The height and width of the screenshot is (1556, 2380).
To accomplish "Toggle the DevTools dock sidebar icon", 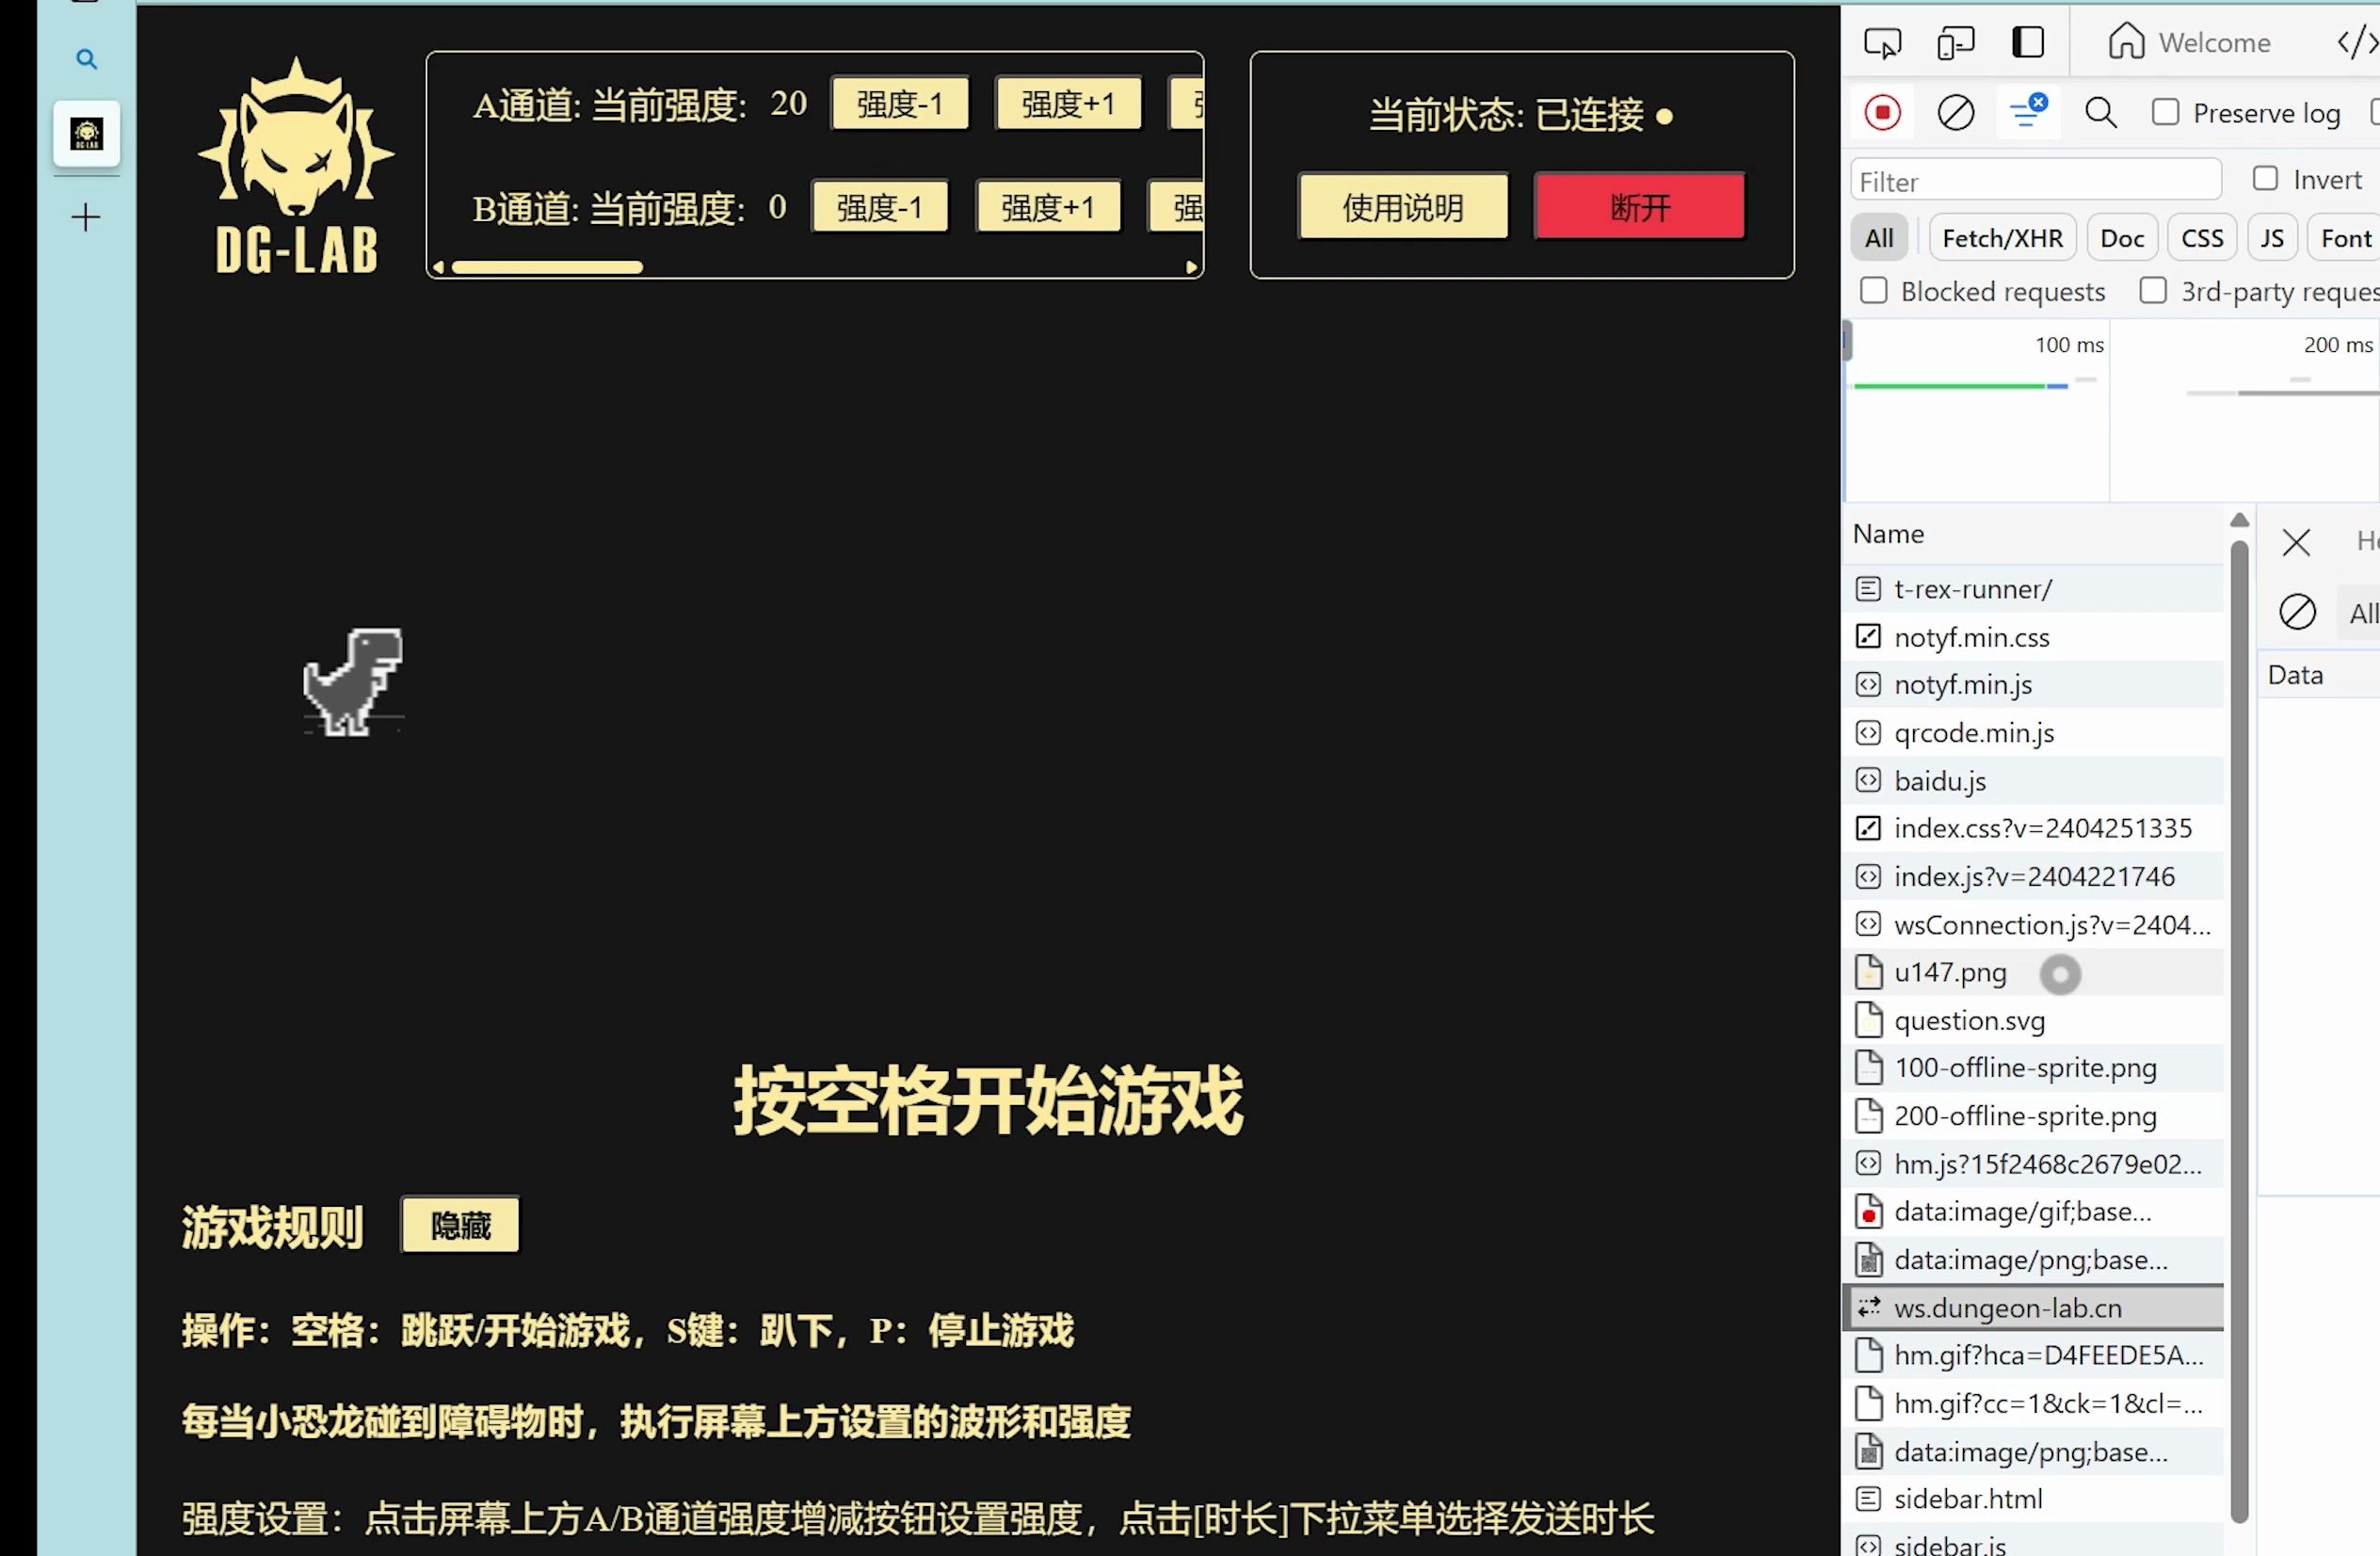I will [x=2027, y=43].
